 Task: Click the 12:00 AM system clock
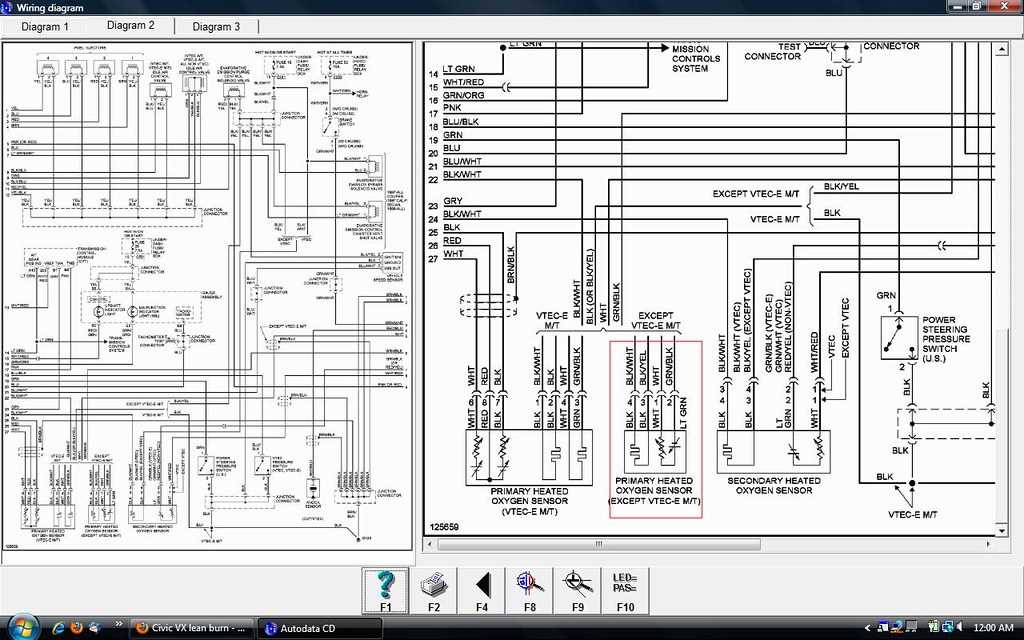tap(993, 628)
